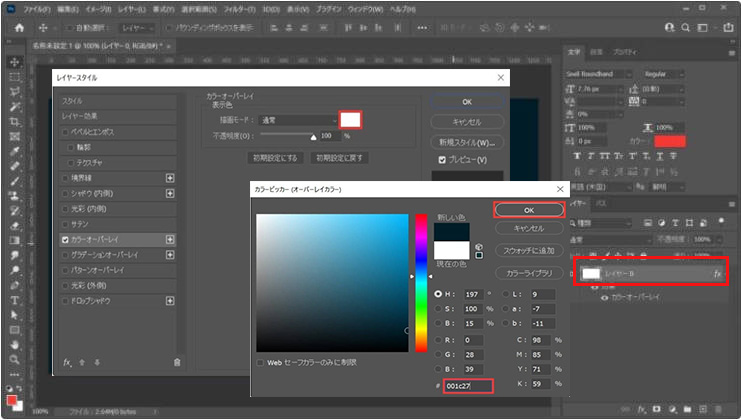Click the three-dots more options icon

pos(422,28)
